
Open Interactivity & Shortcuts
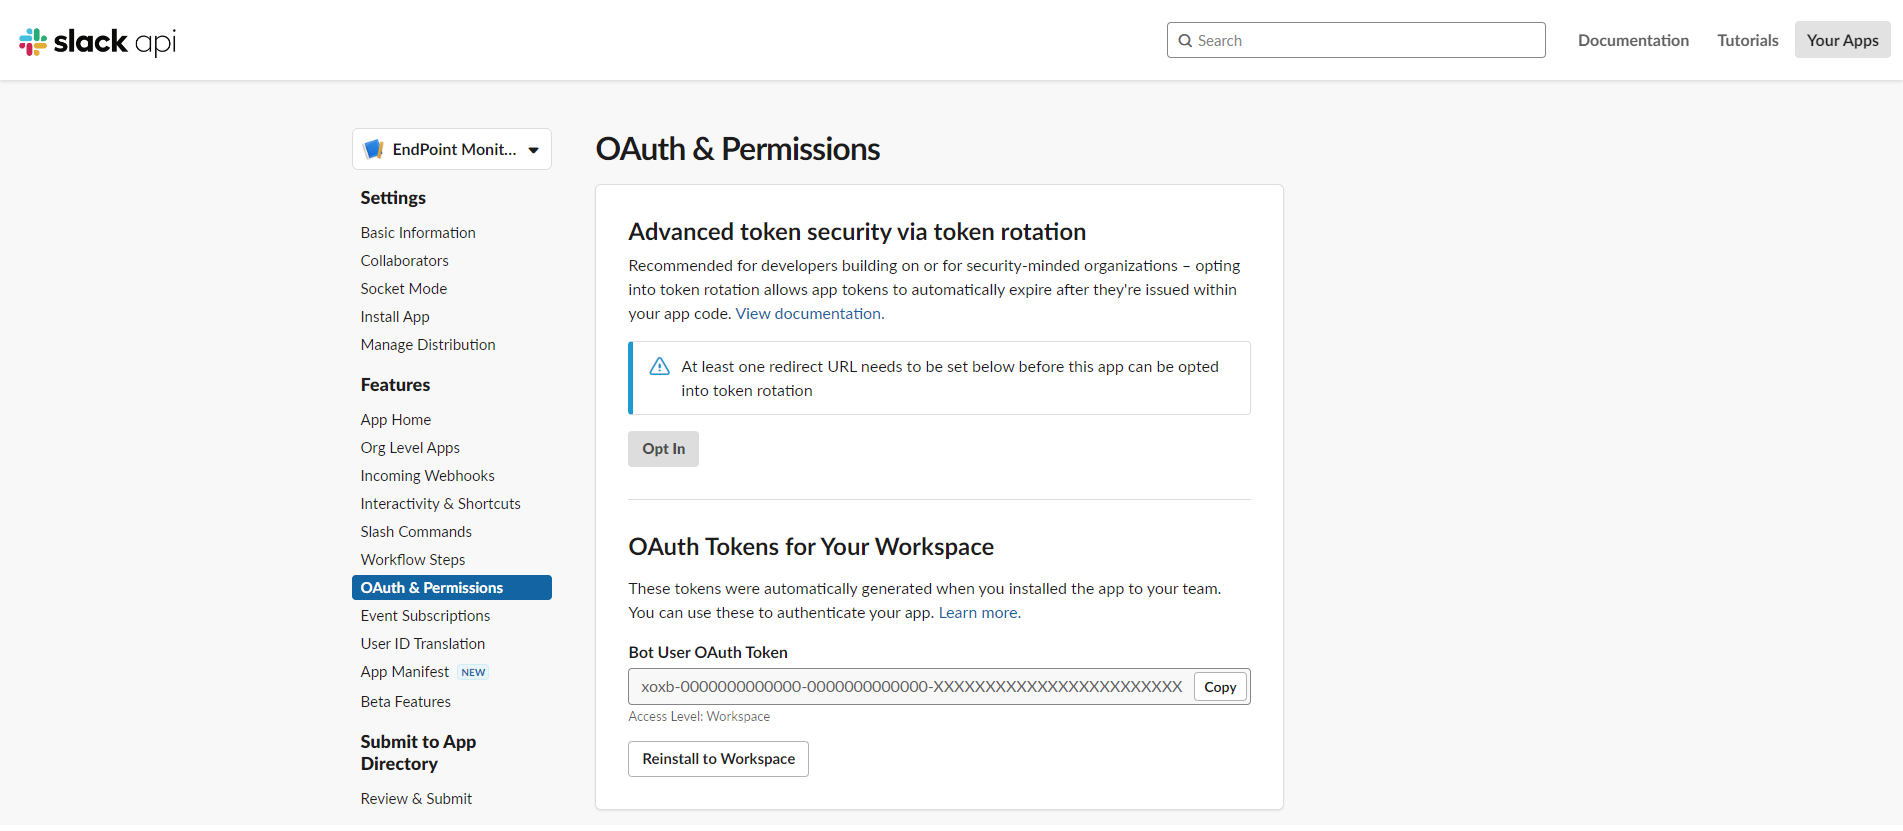440,504
